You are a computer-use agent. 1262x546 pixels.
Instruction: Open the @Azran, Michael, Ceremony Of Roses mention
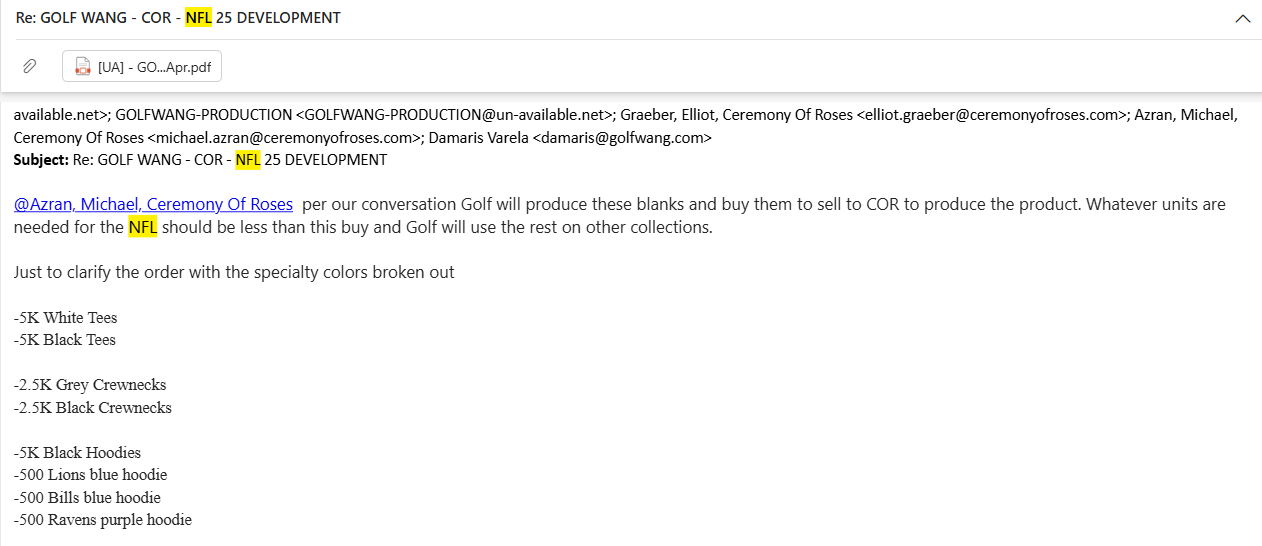153,204
